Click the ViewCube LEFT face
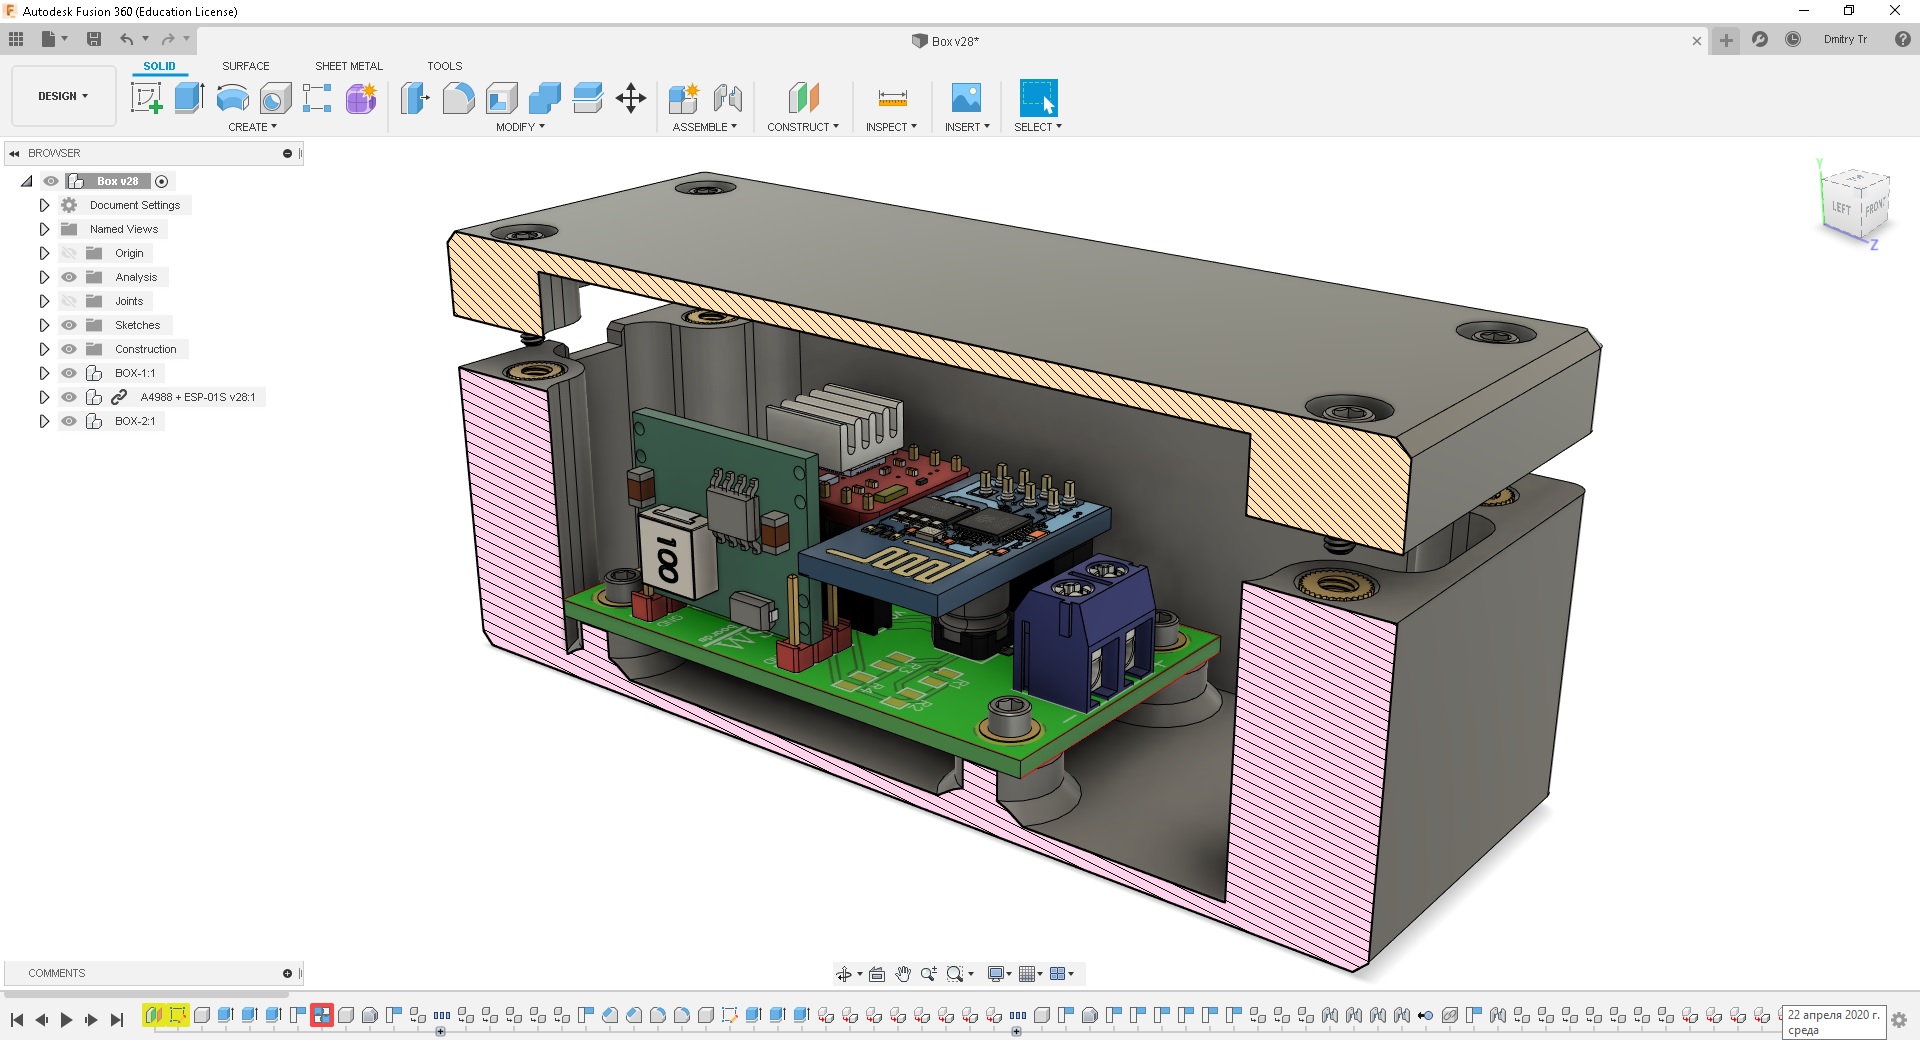The image size is (1920, 1040). coord(1841,208)
